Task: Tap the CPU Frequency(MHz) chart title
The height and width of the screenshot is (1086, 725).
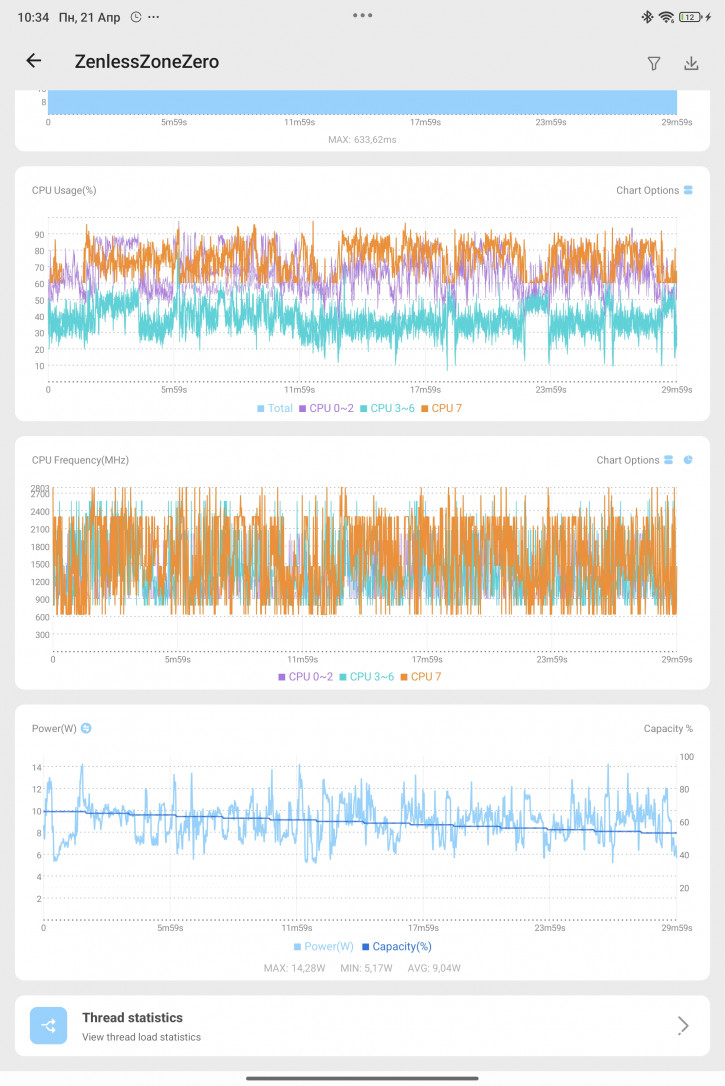Action: (x=80, y=460)
